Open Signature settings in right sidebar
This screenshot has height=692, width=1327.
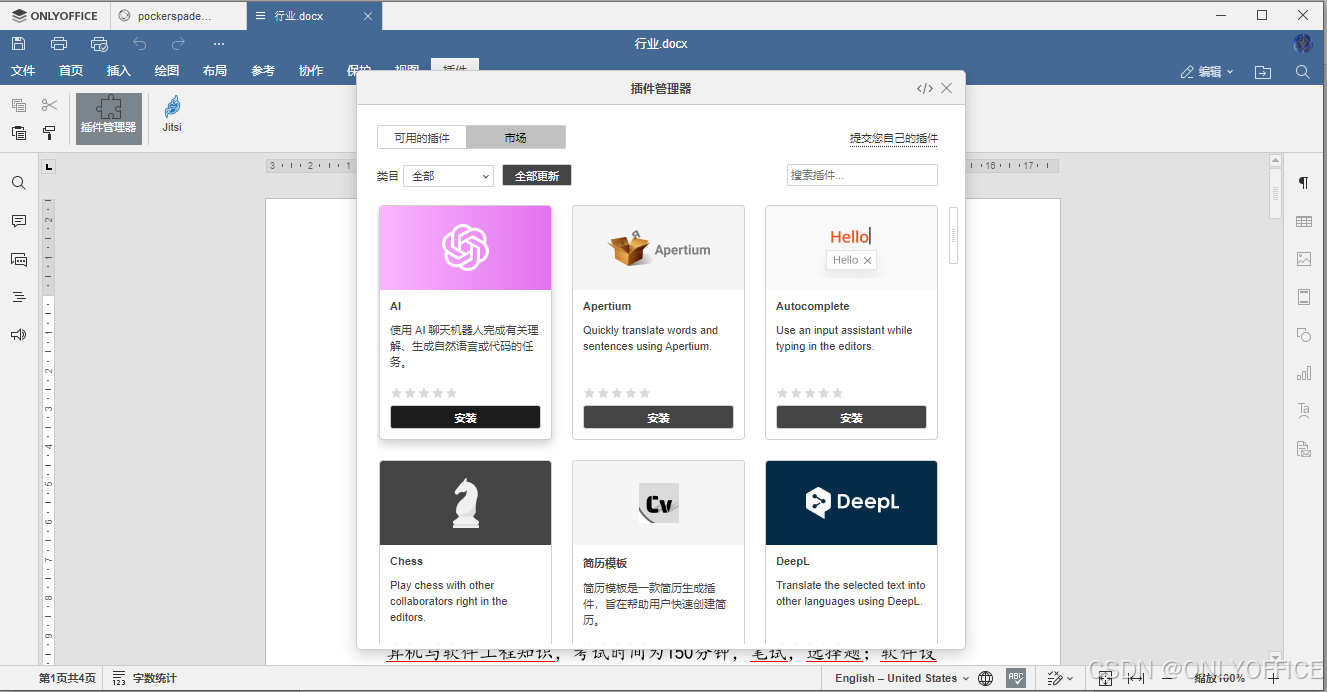[1304, 449]
